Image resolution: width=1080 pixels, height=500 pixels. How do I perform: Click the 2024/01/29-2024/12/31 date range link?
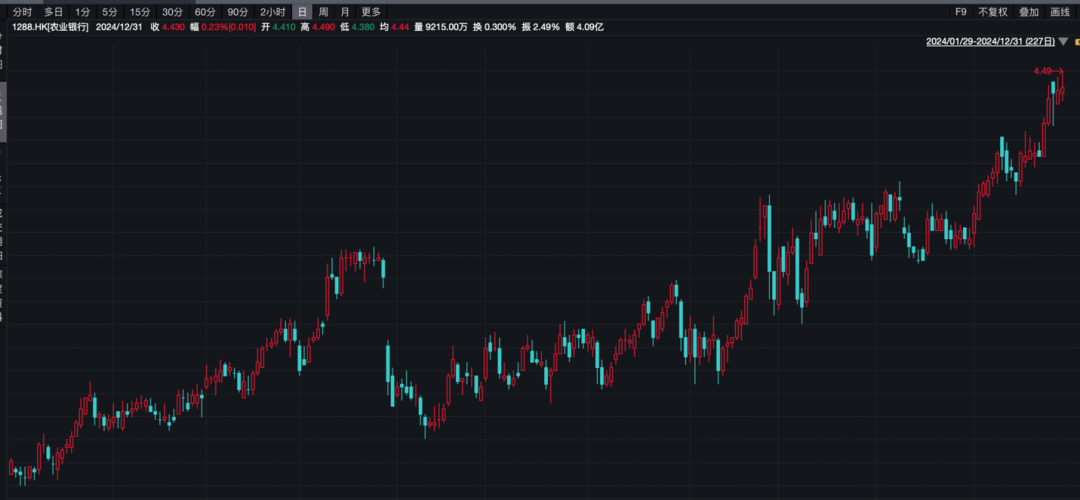(x=989, y=42)
